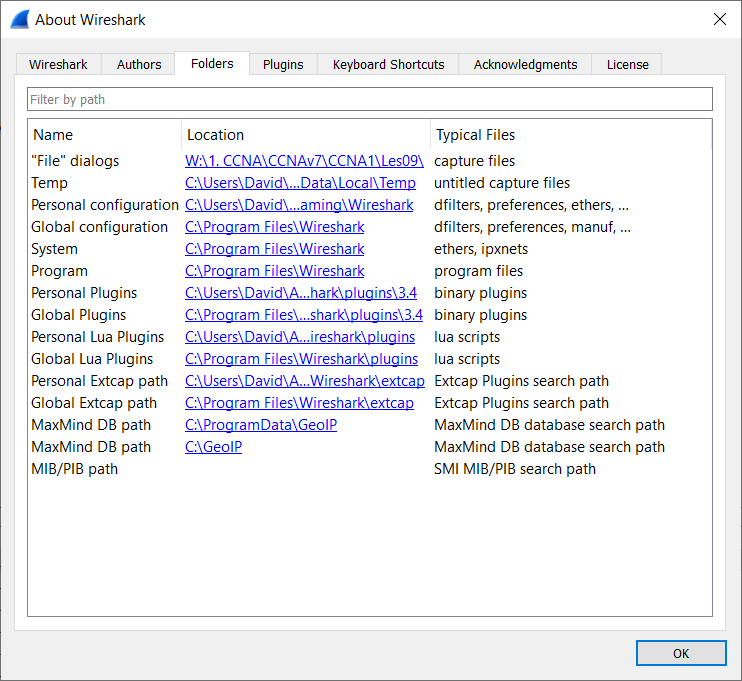Select the Program name cell
Viewport: 742px width, 681px height.
59,271
